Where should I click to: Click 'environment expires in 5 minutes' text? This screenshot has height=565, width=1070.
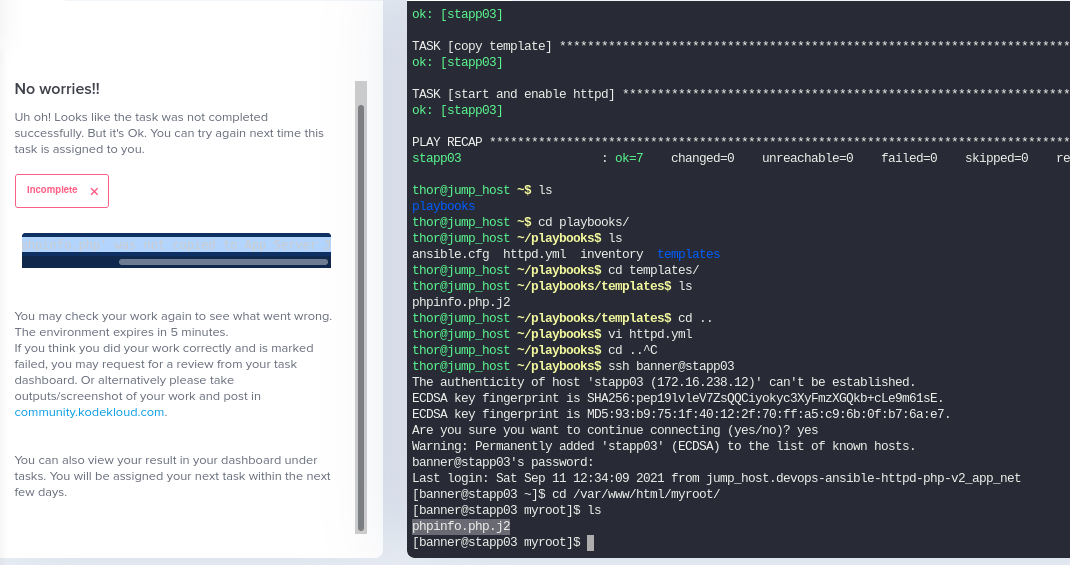tap(121, 332)
